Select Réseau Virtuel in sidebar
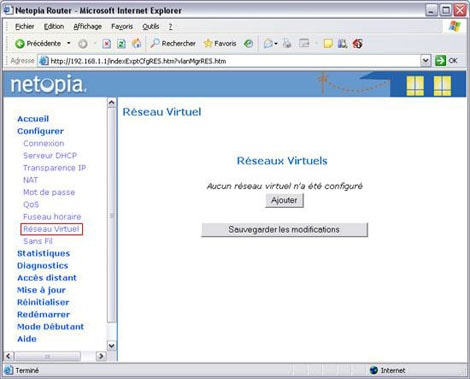This screenshot has height=379, width=470. (x=51, y=229)
